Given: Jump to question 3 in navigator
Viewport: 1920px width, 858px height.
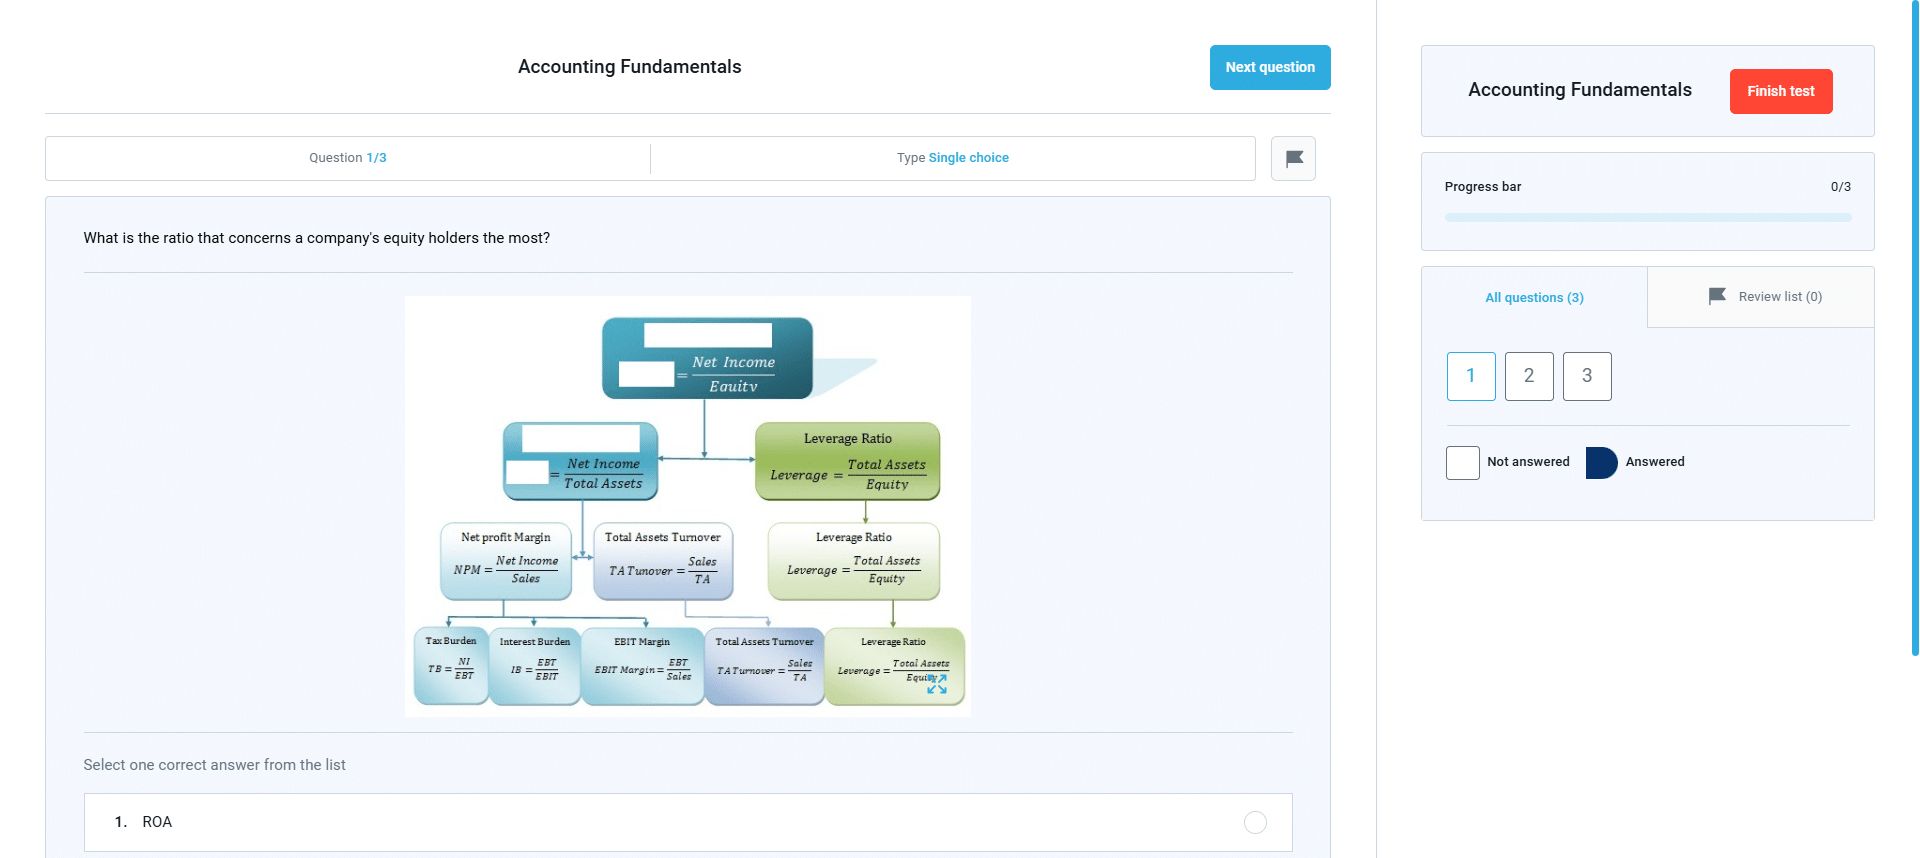Looking at the screenshot, I should tap(1587, 376).
